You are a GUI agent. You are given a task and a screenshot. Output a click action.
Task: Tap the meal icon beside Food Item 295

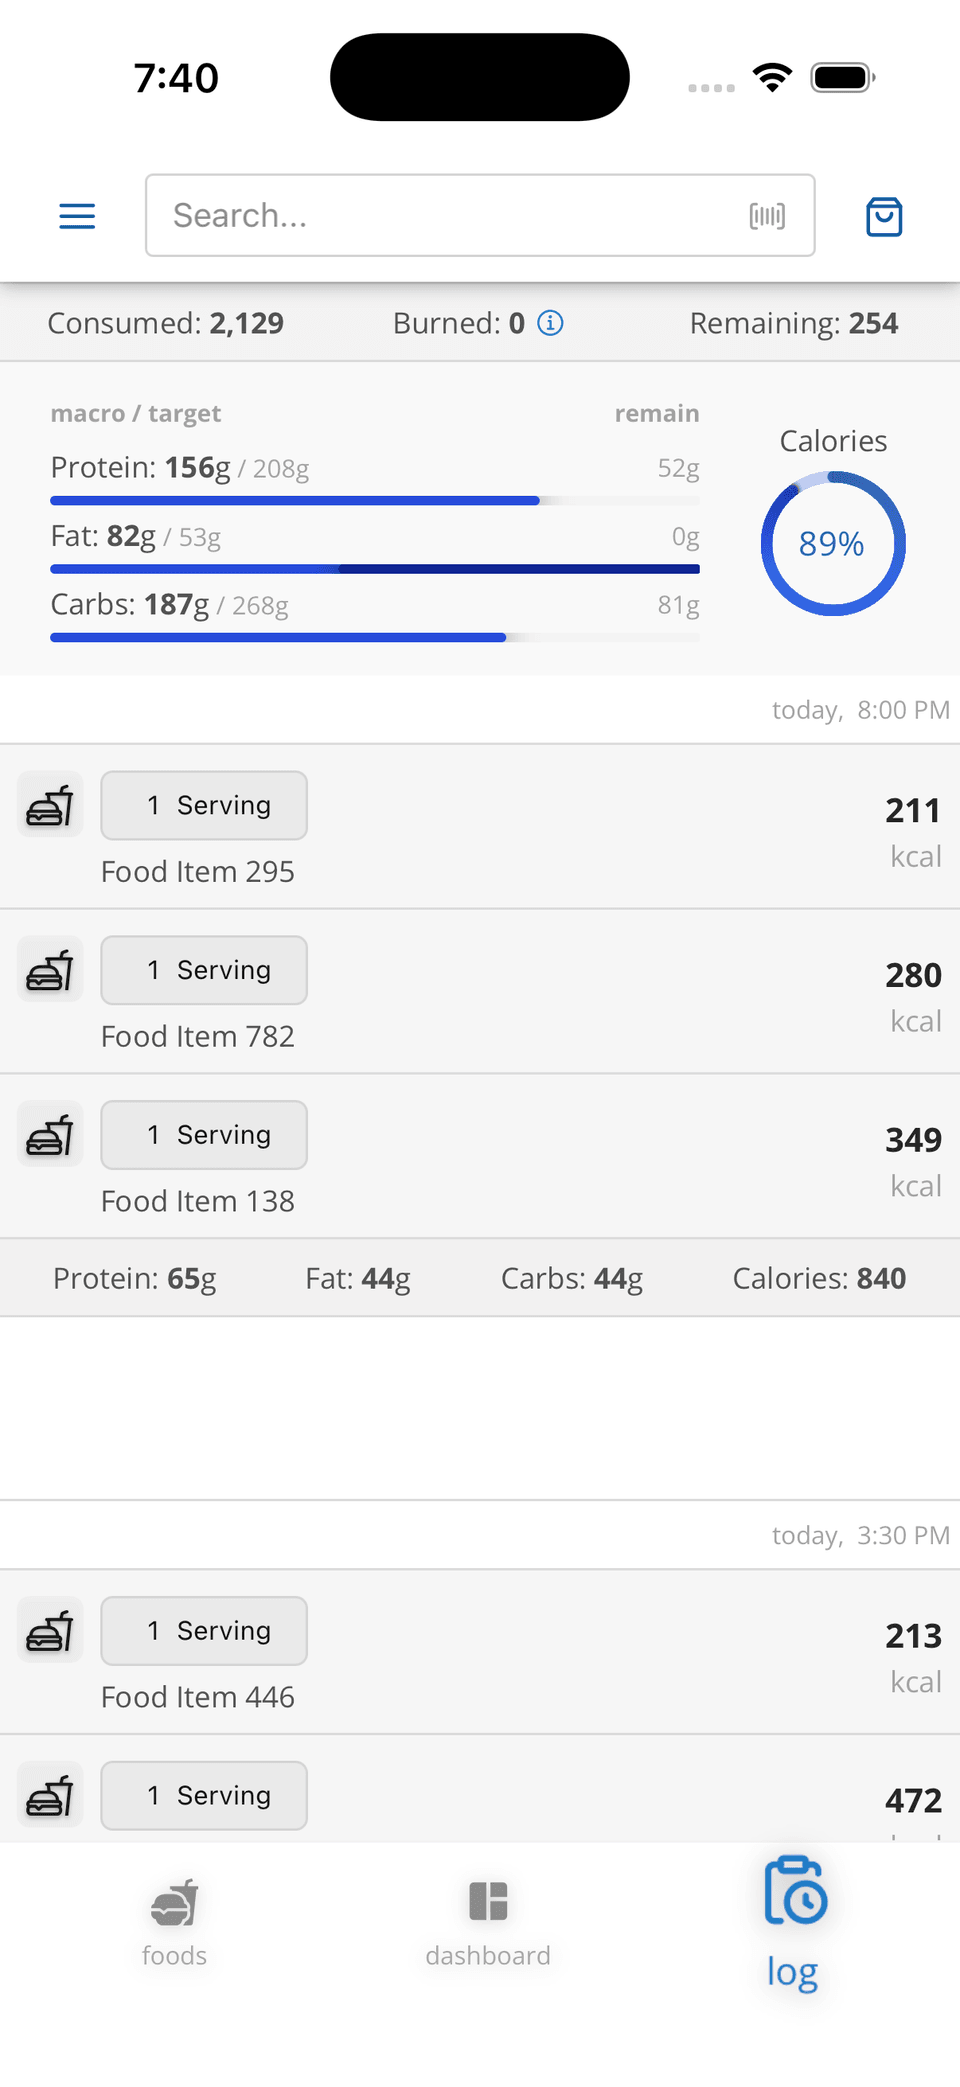point(50,806)
